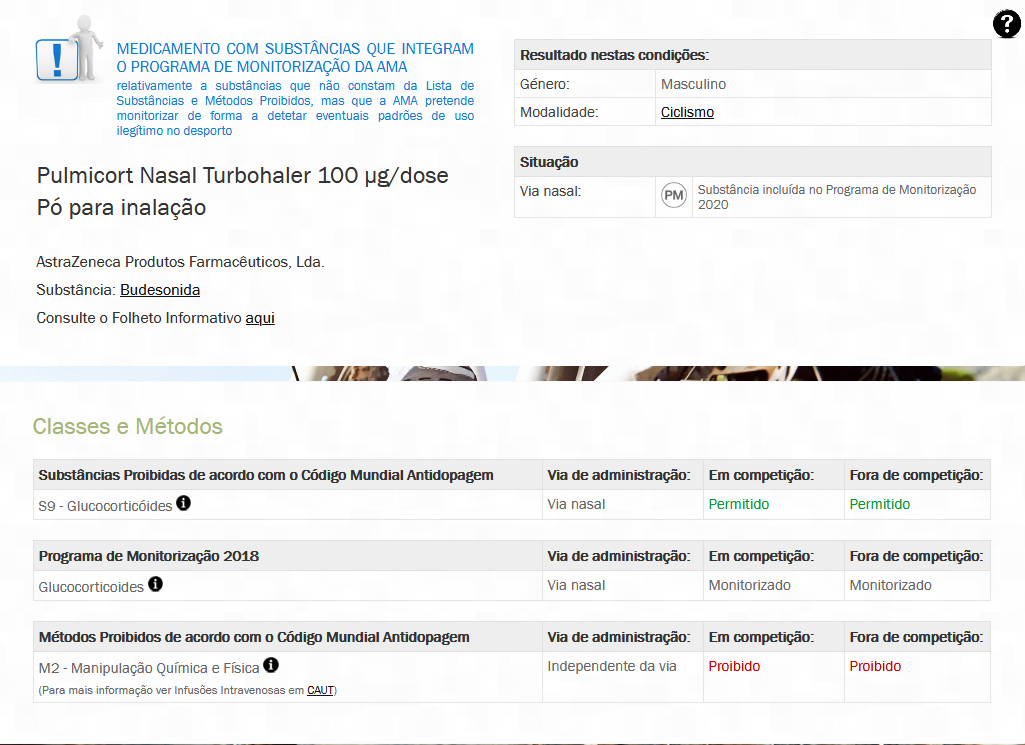Open the CAUT link for intravenous infusions

pos(320,690)
